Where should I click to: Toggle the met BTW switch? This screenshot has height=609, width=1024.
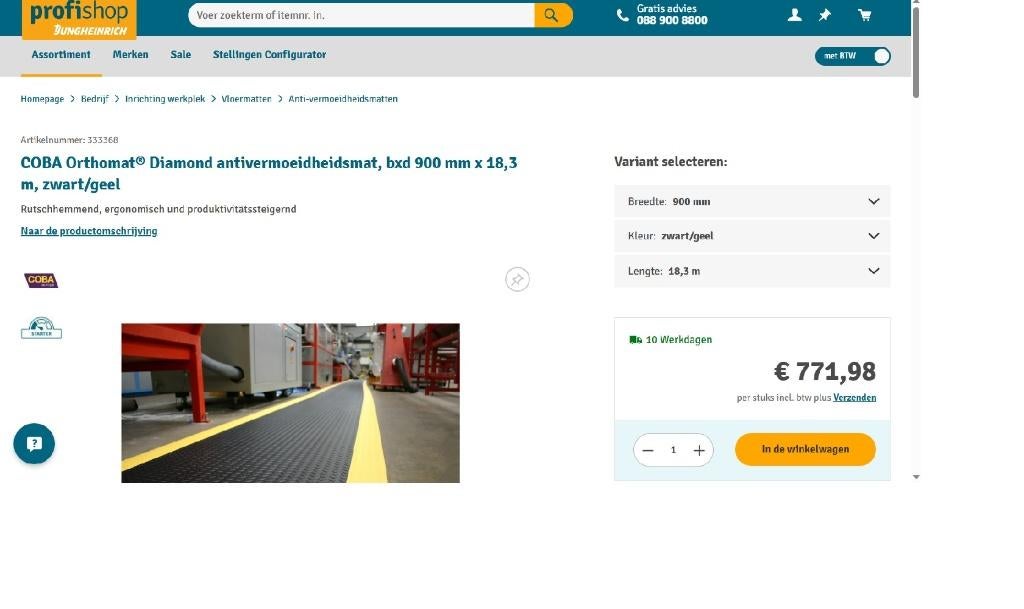(x=852, y=56)
